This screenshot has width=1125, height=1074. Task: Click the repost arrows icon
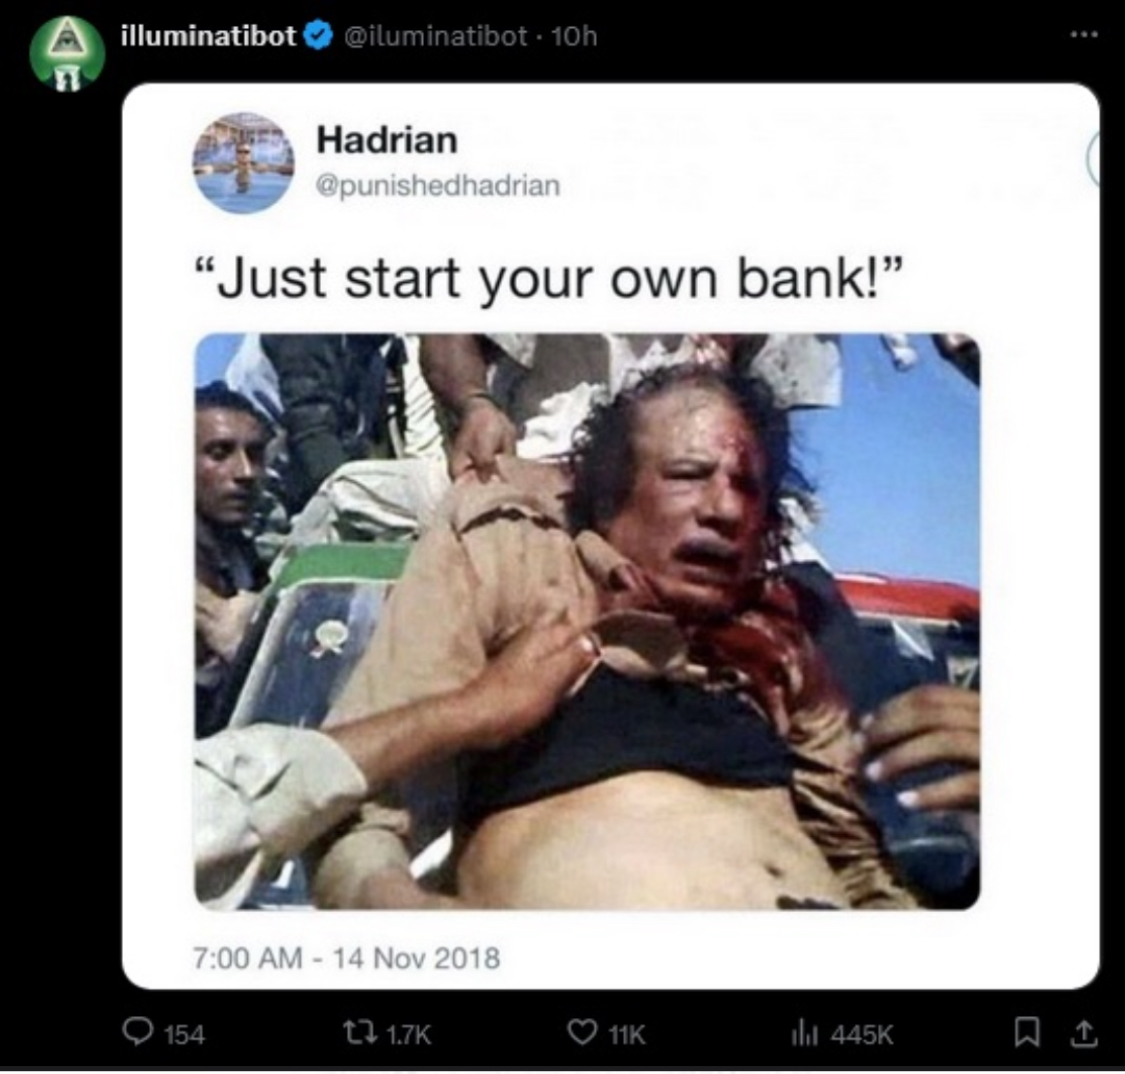coord(362,1033)
